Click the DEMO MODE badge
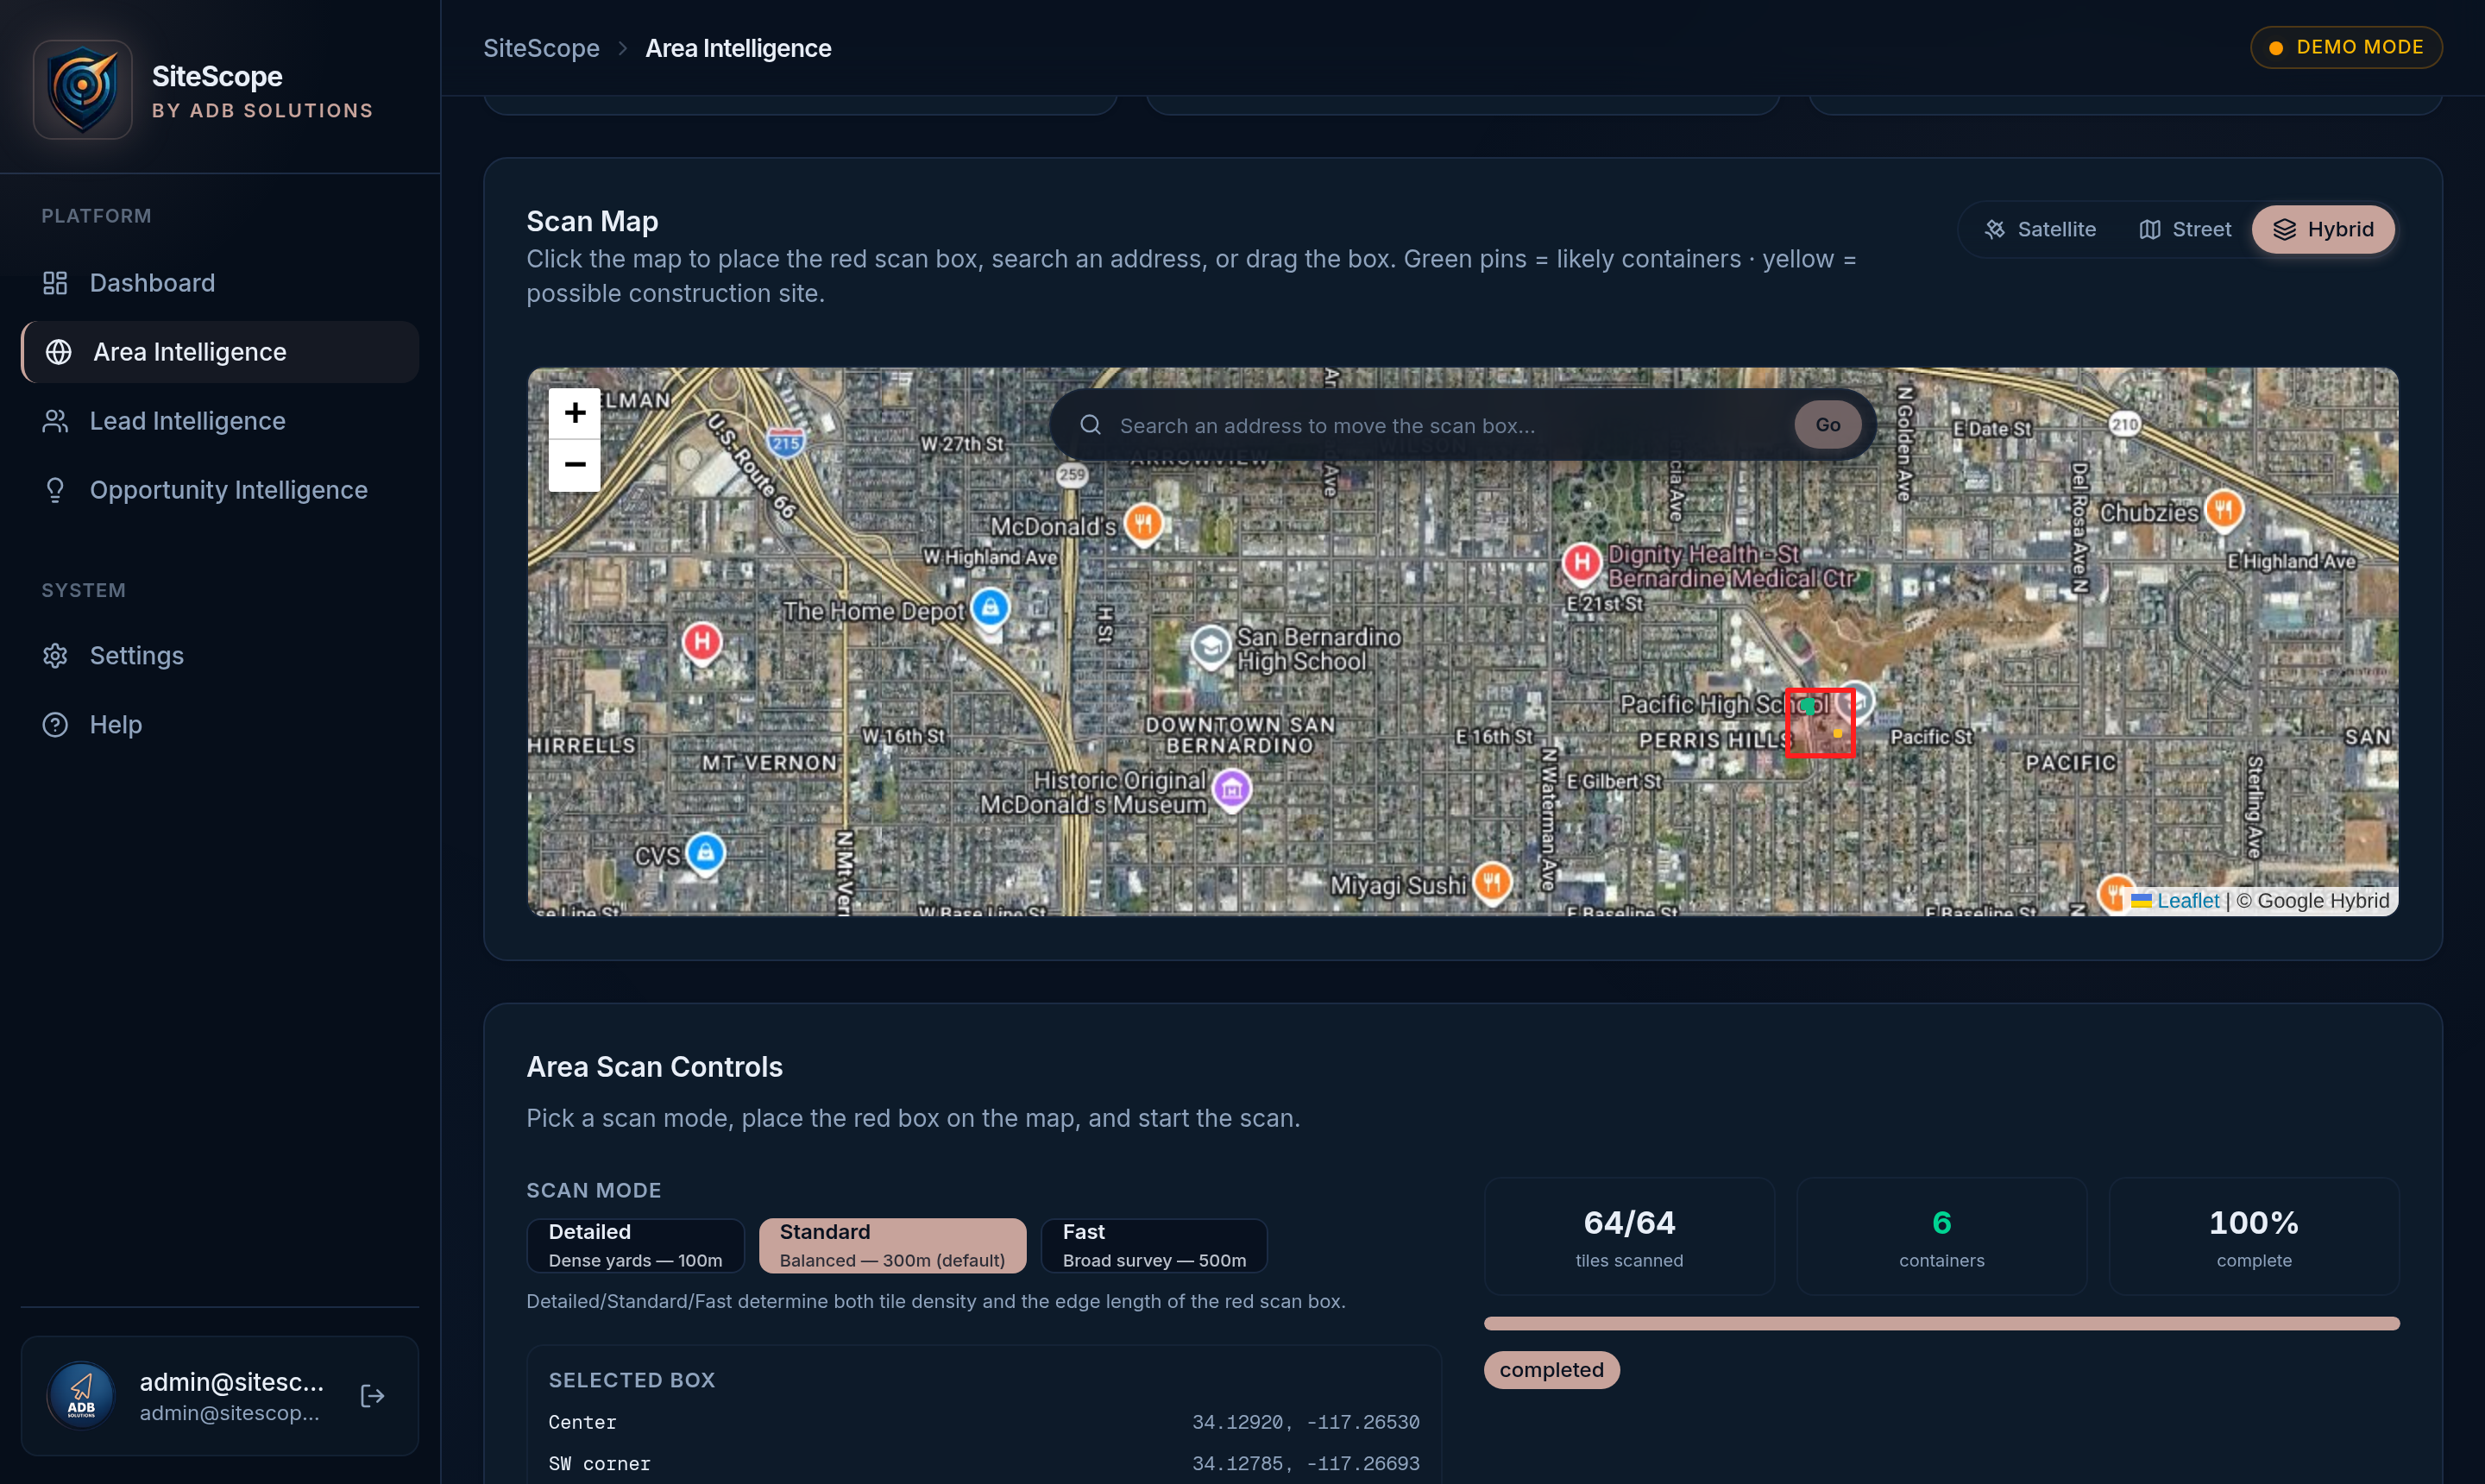Image resolution: width=2485 pixels, height=1484 pixels. pyautogui.click(x=2346, y=47)
